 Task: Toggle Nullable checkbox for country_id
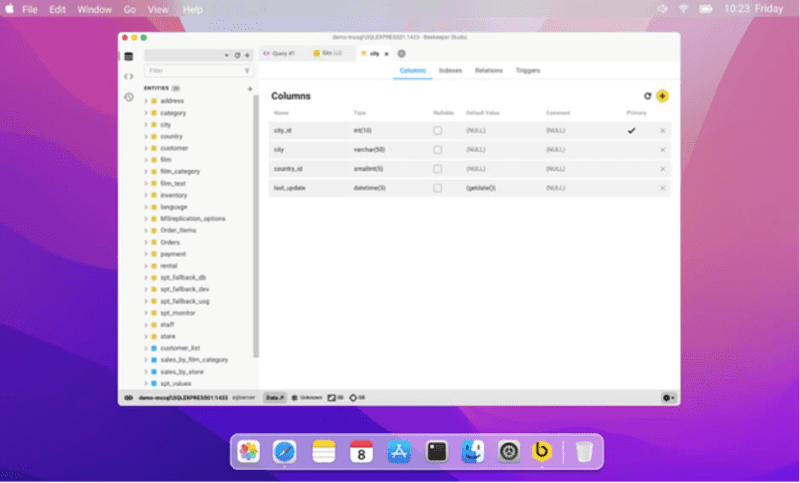tap(437, 169)
